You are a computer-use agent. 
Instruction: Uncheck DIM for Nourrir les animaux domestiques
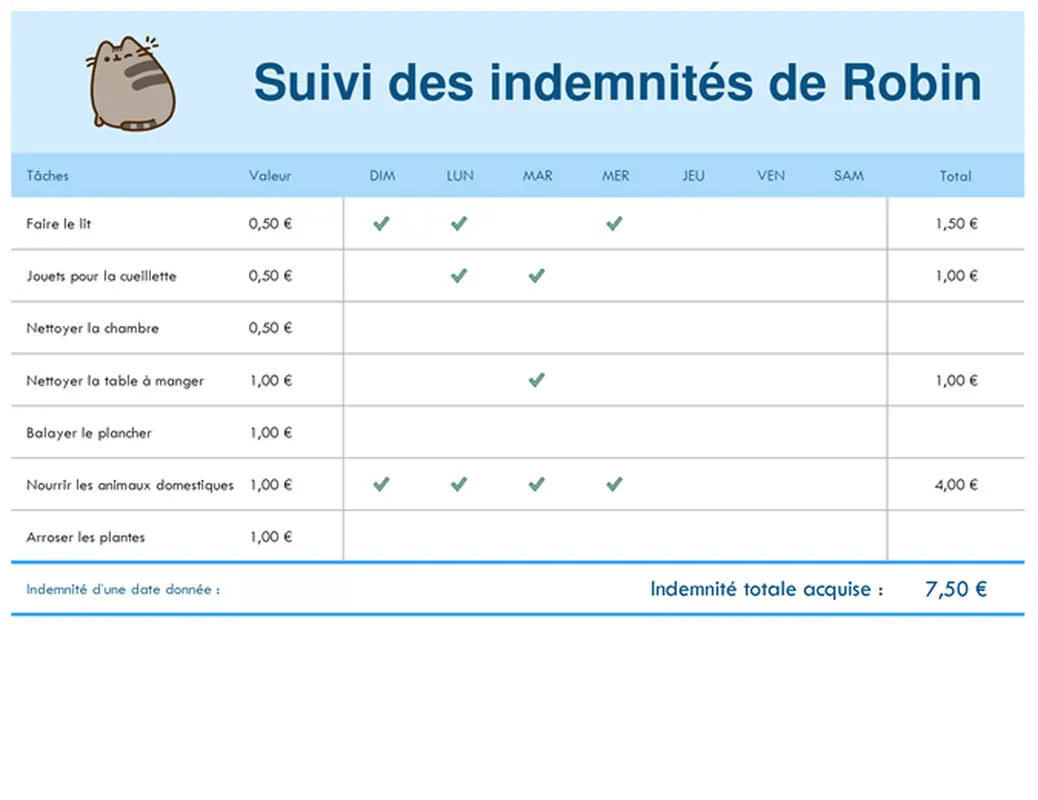pos(380,484)
